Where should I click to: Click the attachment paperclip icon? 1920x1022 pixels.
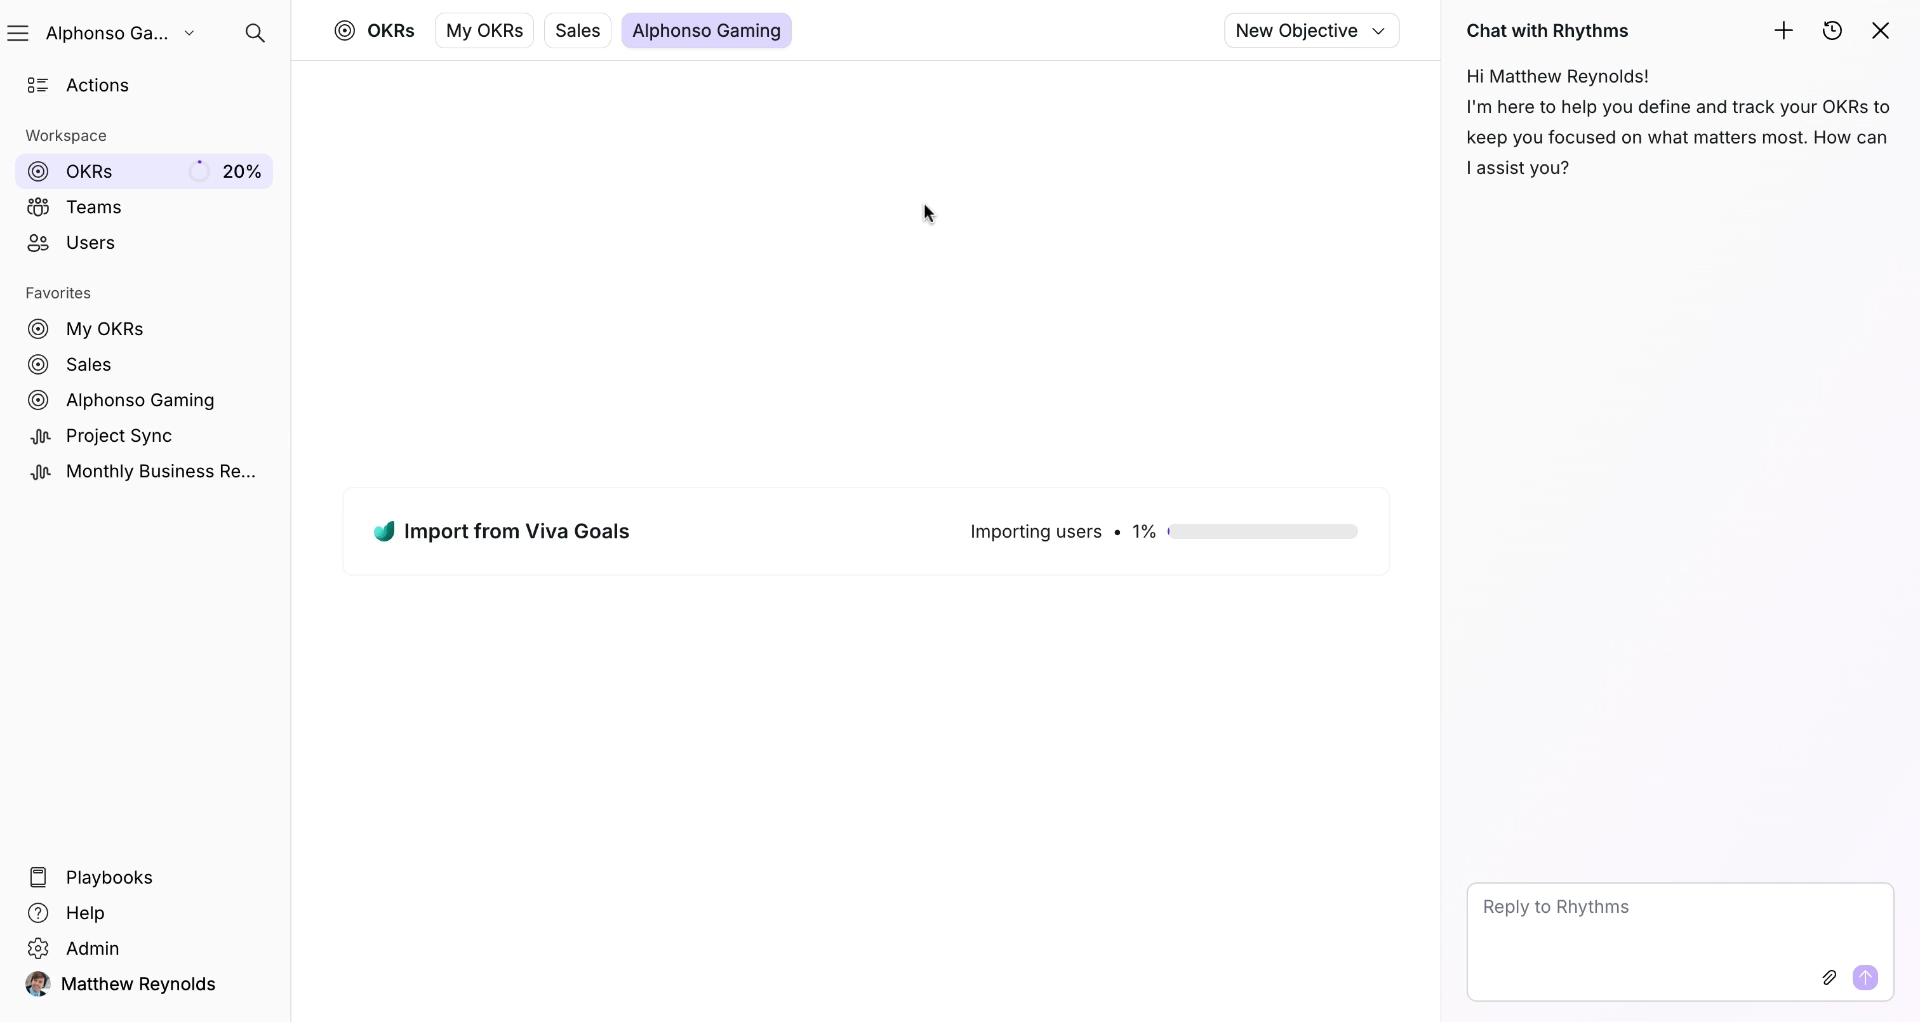pyautogui.click(x=1829, y=978)
